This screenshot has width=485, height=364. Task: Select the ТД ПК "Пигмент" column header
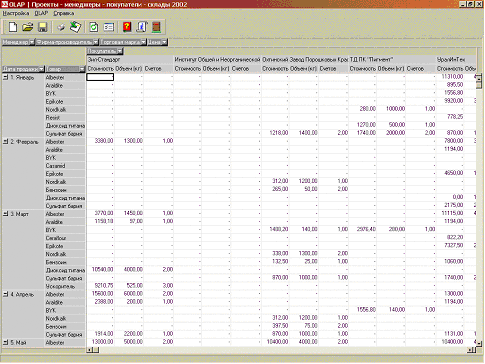tap(392, 60)
